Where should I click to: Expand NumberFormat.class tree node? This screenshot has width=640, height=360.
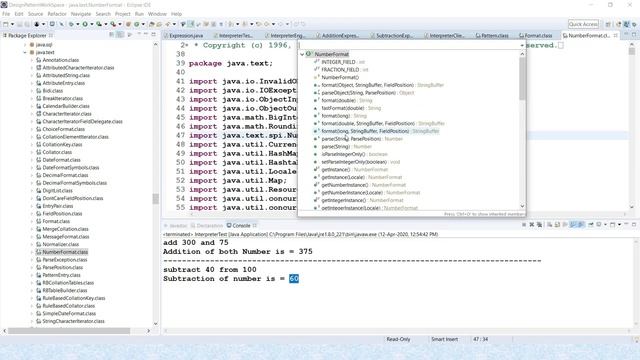click(32, 252)
